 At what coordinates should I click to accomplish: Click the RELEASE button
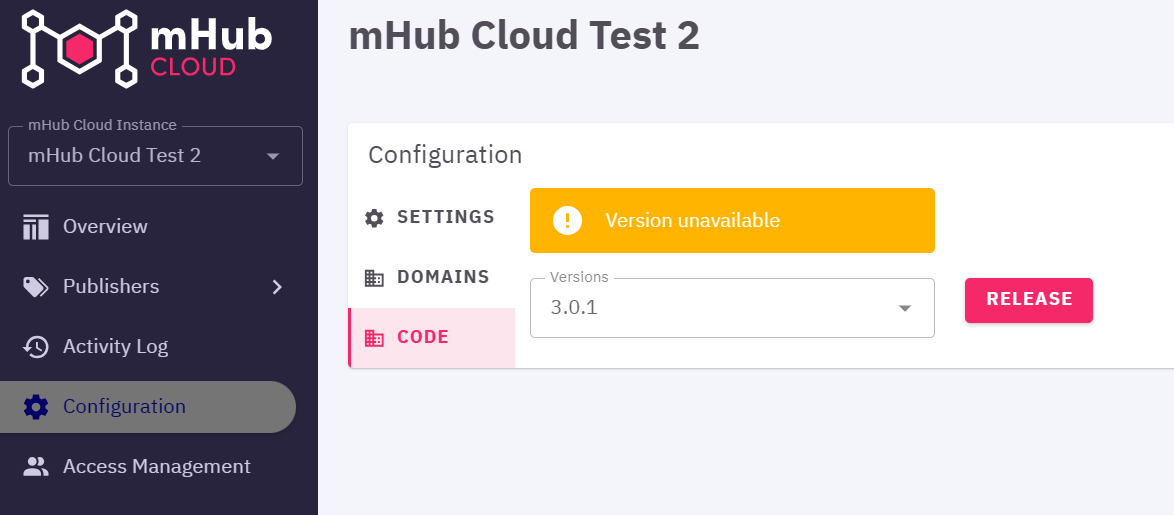tap(1029, 300)
